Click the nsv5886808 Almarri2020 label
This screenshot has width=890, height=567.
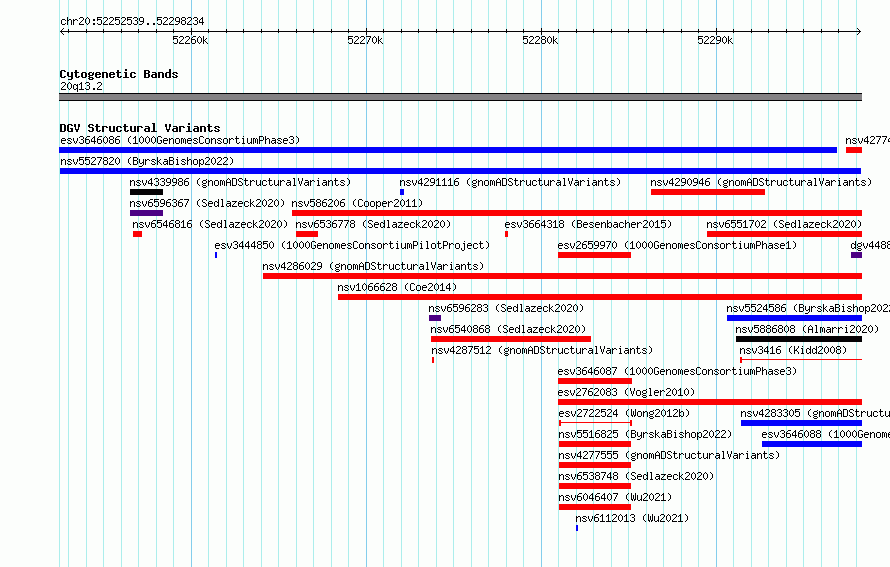(807, 329)
